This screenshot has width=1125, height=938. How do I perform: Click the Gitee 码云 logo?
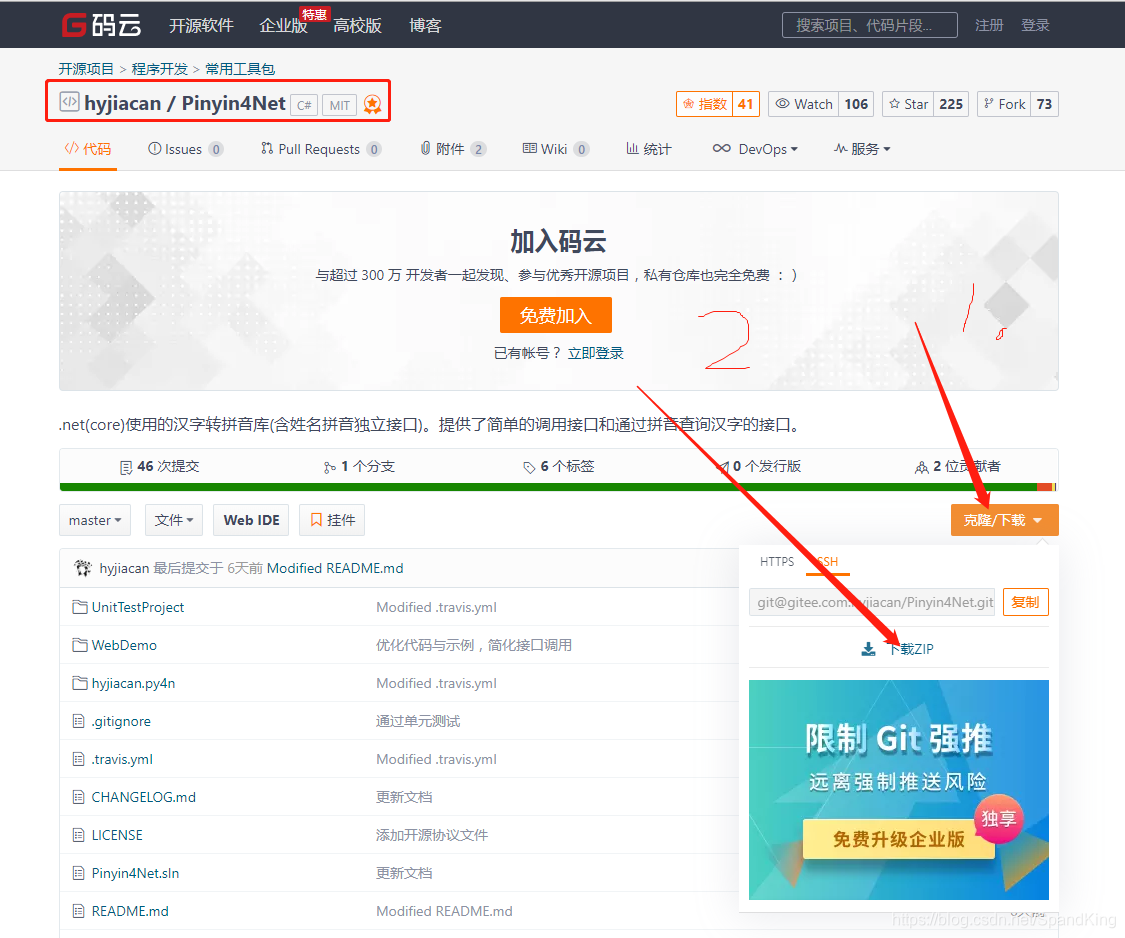(101, 25)
